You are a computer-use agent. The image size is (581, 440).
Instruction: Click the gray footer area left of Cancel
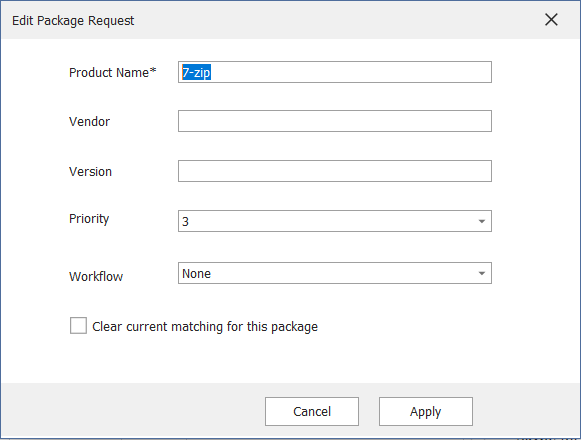pos(133,410)
